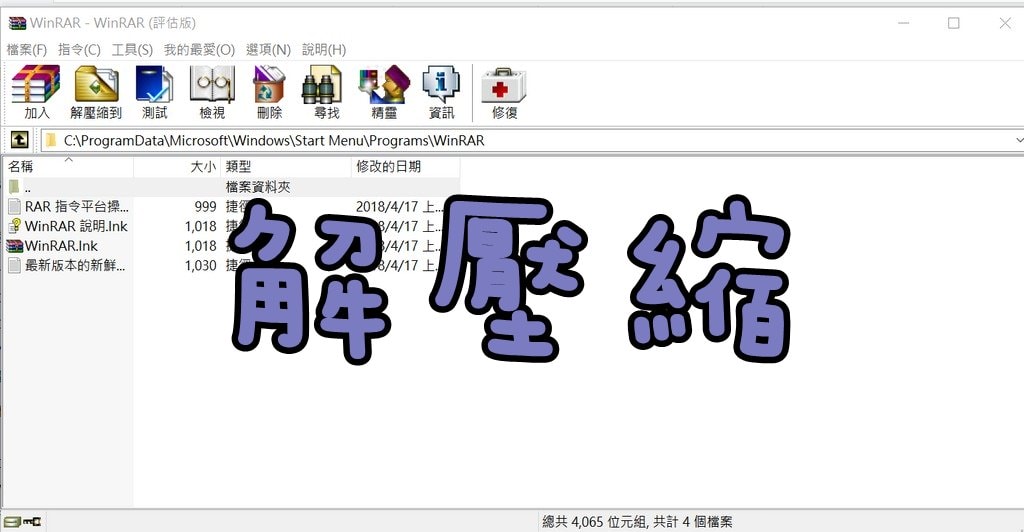Select the parent folder '..' row
1024x532 pixels.
pos(231,187)
